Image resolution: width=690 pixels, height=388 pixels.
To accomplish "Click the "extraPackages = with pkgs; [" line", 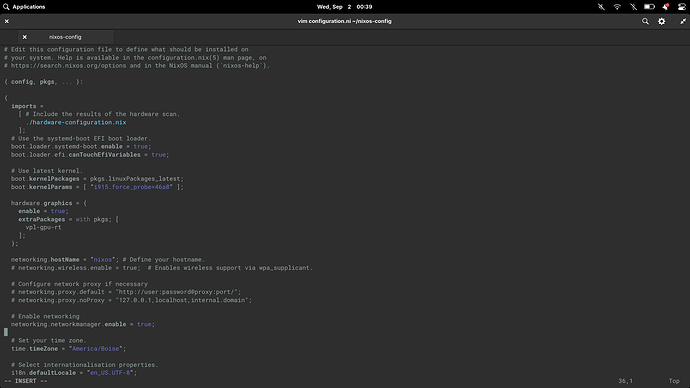I will pos(68,220).
